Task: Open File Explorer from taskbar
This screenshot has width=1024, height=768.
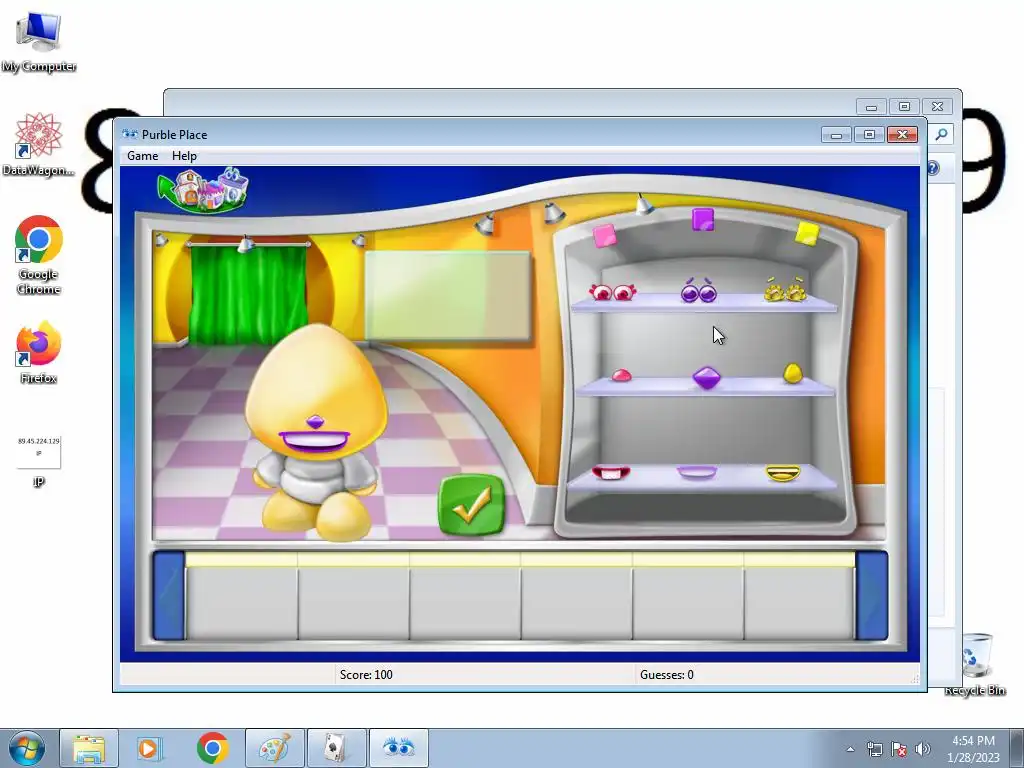Action: point(89,748)
